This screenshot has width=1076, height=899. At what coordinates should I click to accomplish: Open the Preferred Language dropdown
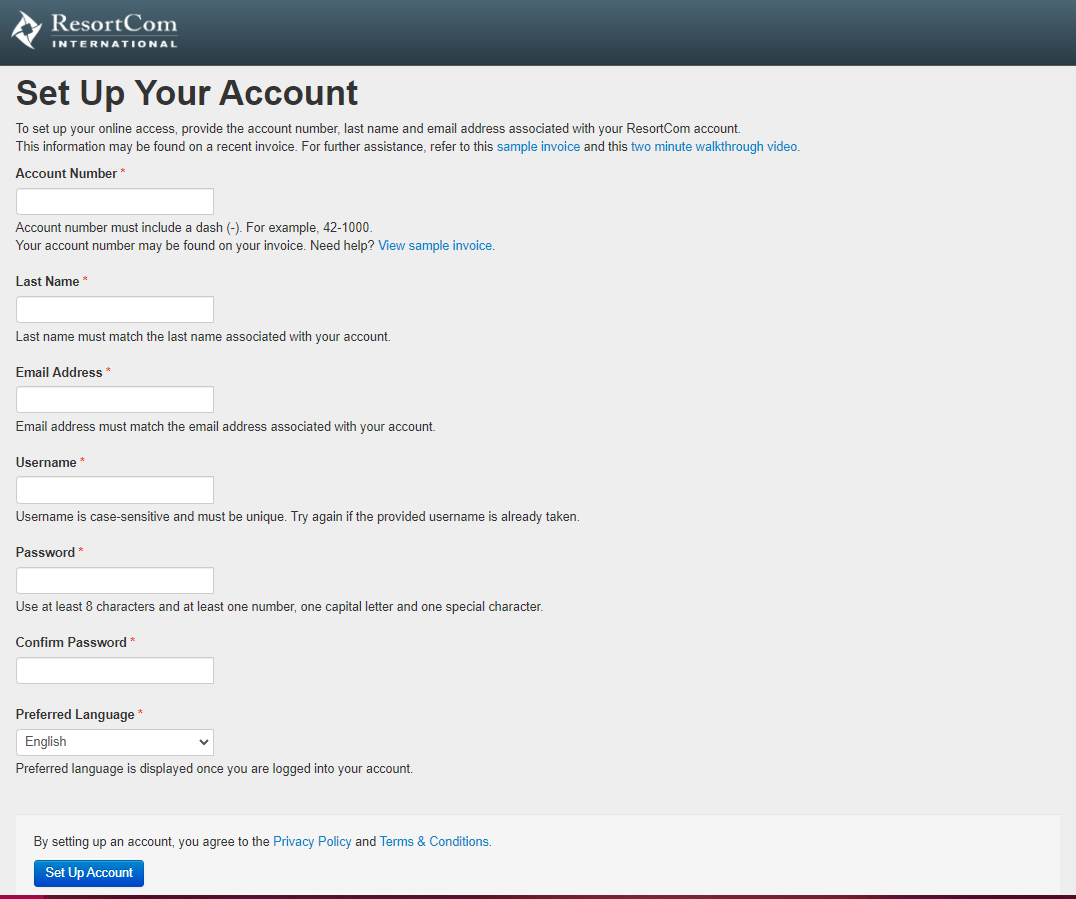115,742
